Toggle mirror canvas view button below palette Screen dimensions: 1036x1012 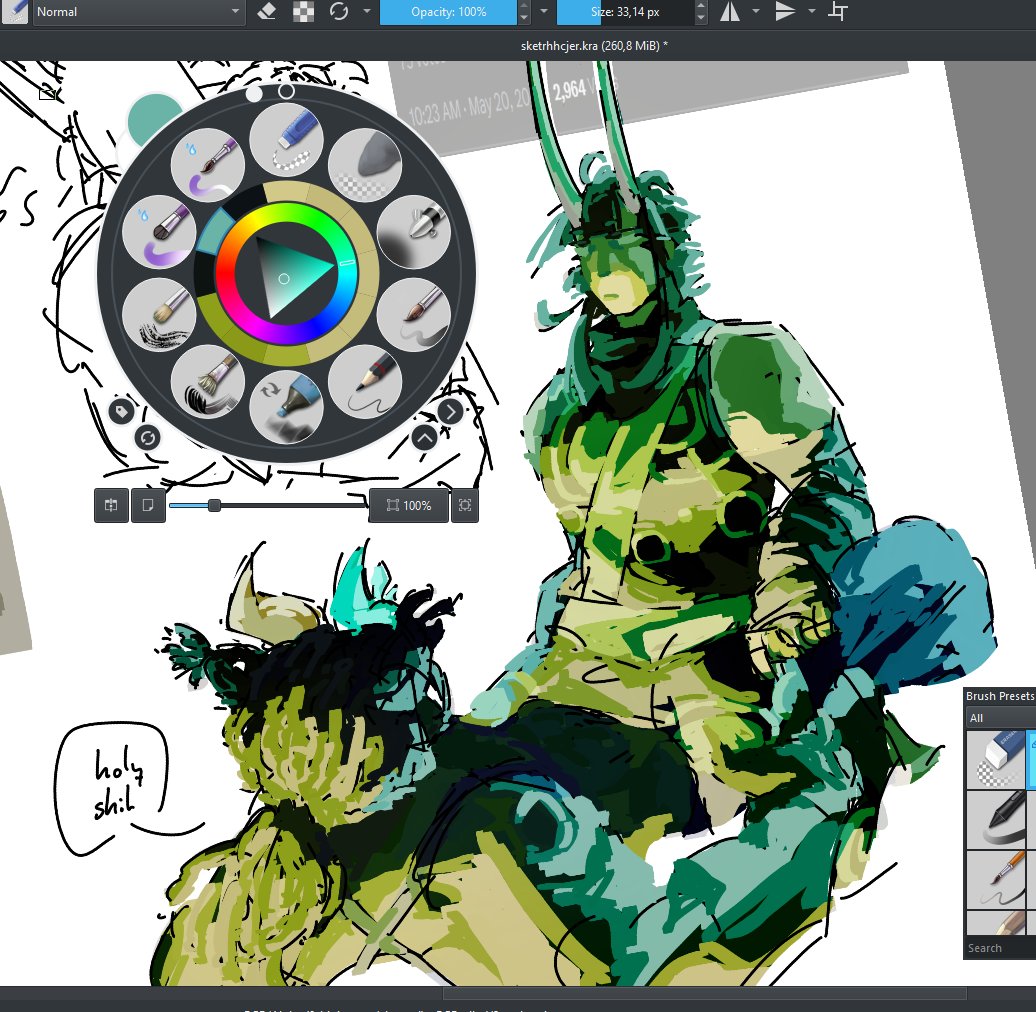[111, 505]
